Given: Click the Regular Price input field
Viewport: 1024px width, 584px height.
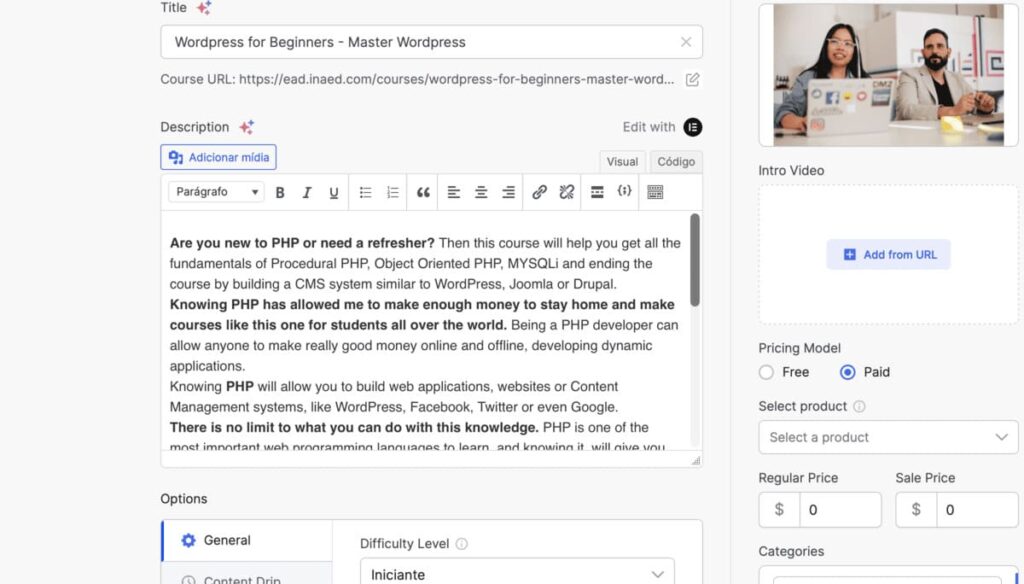Looking at the screenshot, I should pyautogui.click(x=839, y=510).
